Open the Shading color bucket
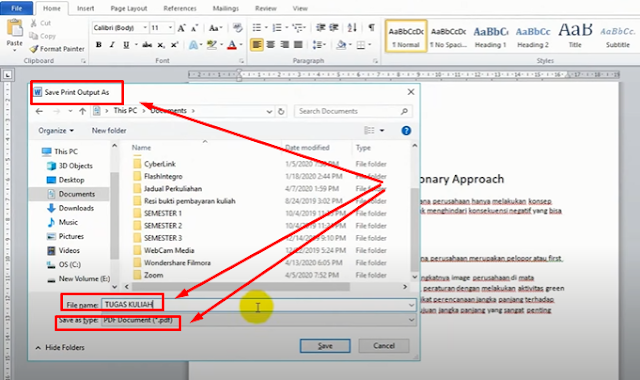 (x=341, y=44)
